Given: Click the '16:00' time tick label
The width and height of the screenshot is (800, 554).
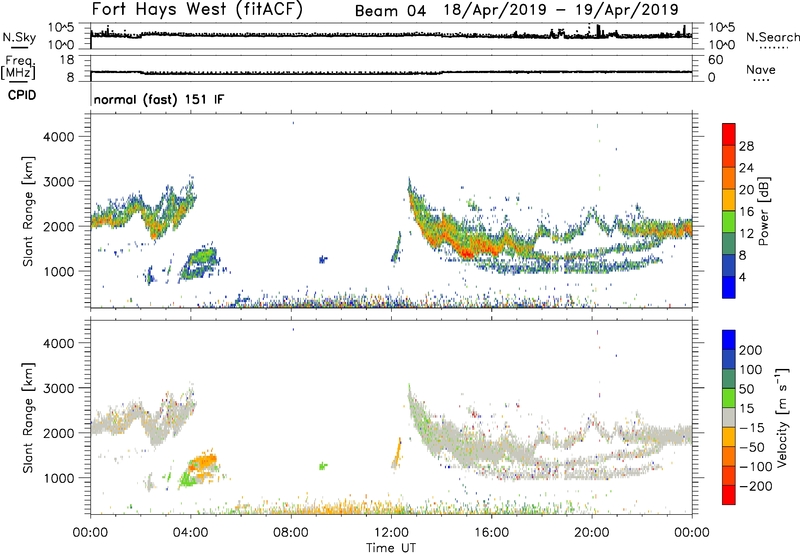Looking at the screenshot, I should click(491, 533).
